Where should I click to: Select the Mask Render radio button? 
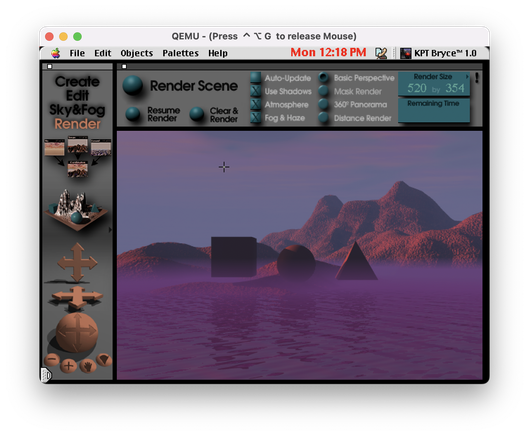pyautogui.click(x=324, y=91)
